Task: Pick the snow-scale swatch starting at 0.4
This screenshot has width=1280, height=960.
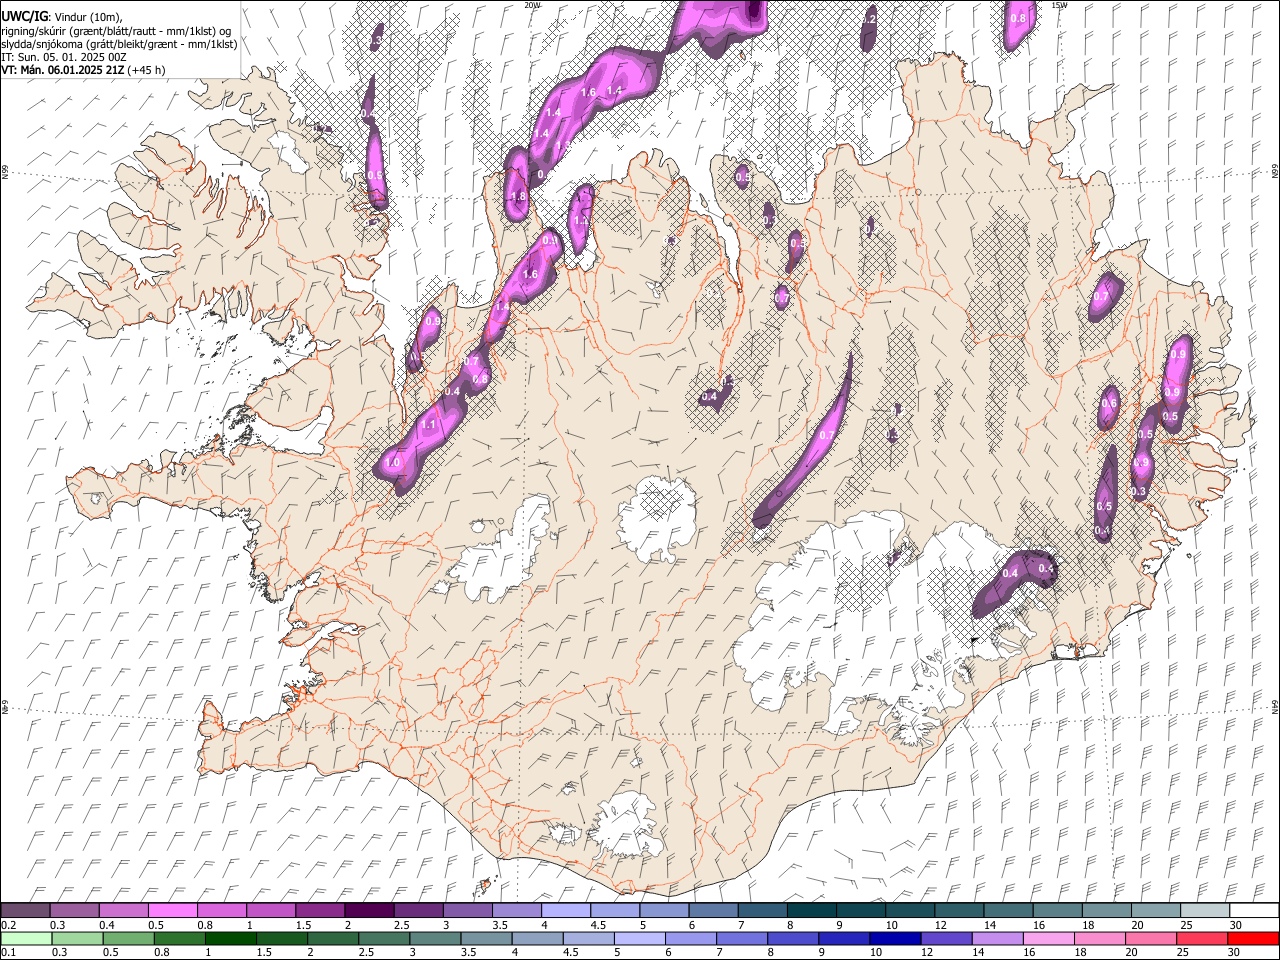Action: [123, 910]
